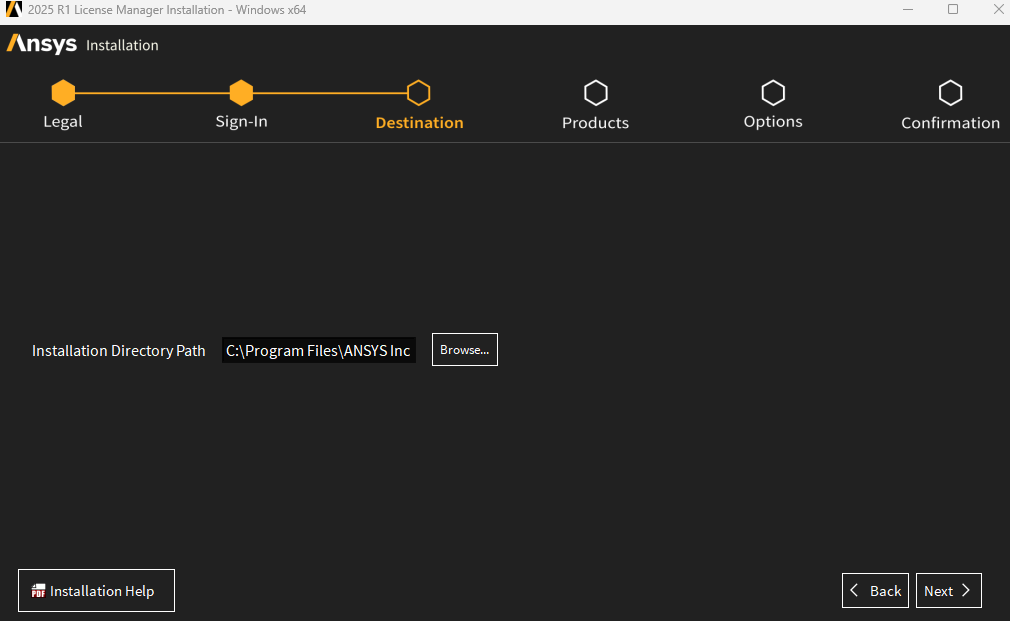Click the window title text

167,10
